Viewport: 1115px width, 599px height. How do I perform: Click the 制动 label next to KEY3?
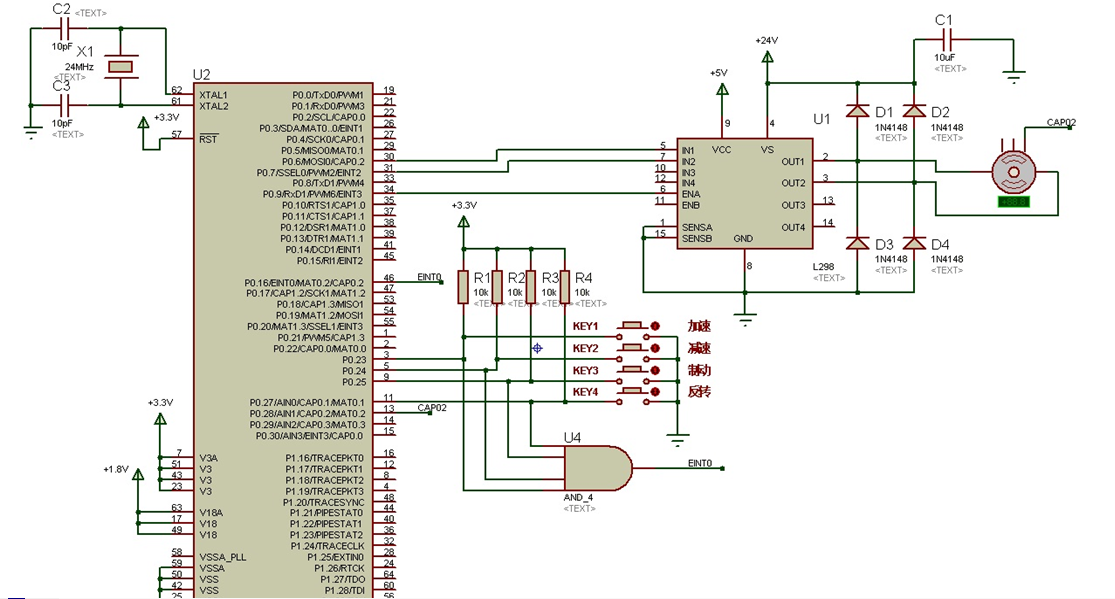(699, 370)
